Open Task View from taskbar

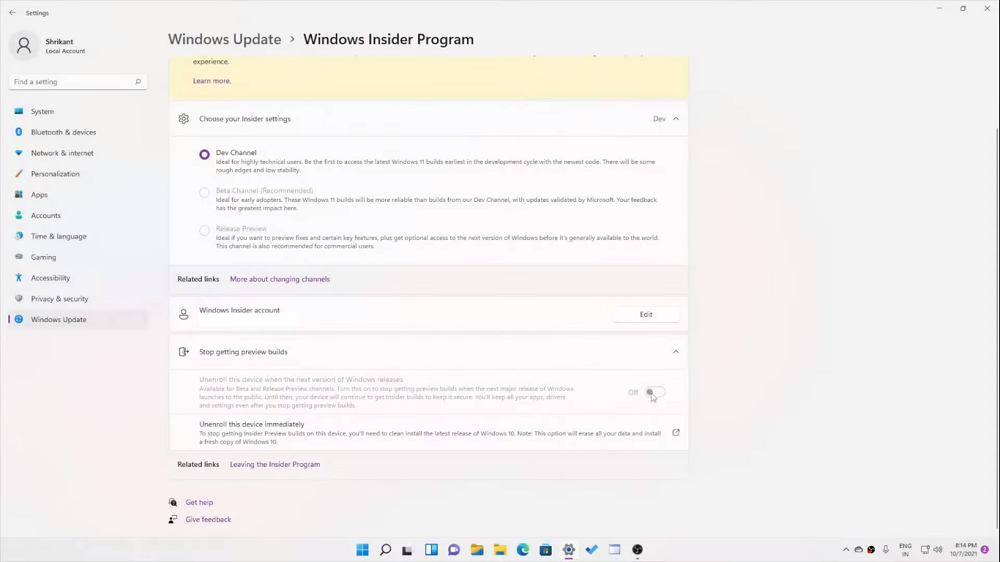pyautogui.click(x=408, y=550)
